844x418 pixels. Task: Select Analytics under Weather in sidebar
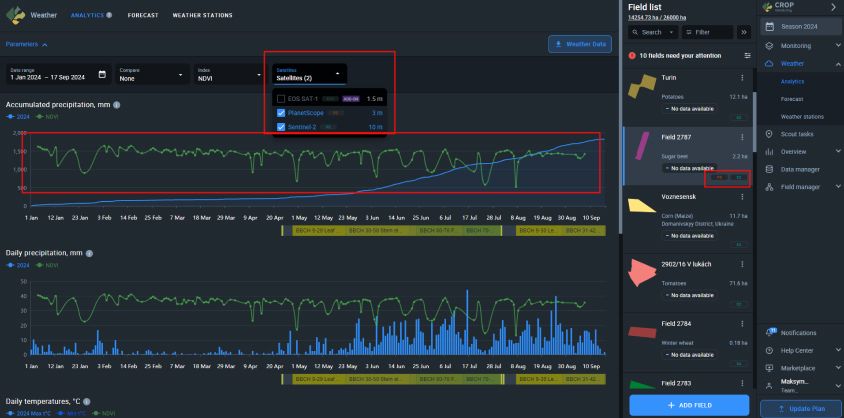(792, 82)
